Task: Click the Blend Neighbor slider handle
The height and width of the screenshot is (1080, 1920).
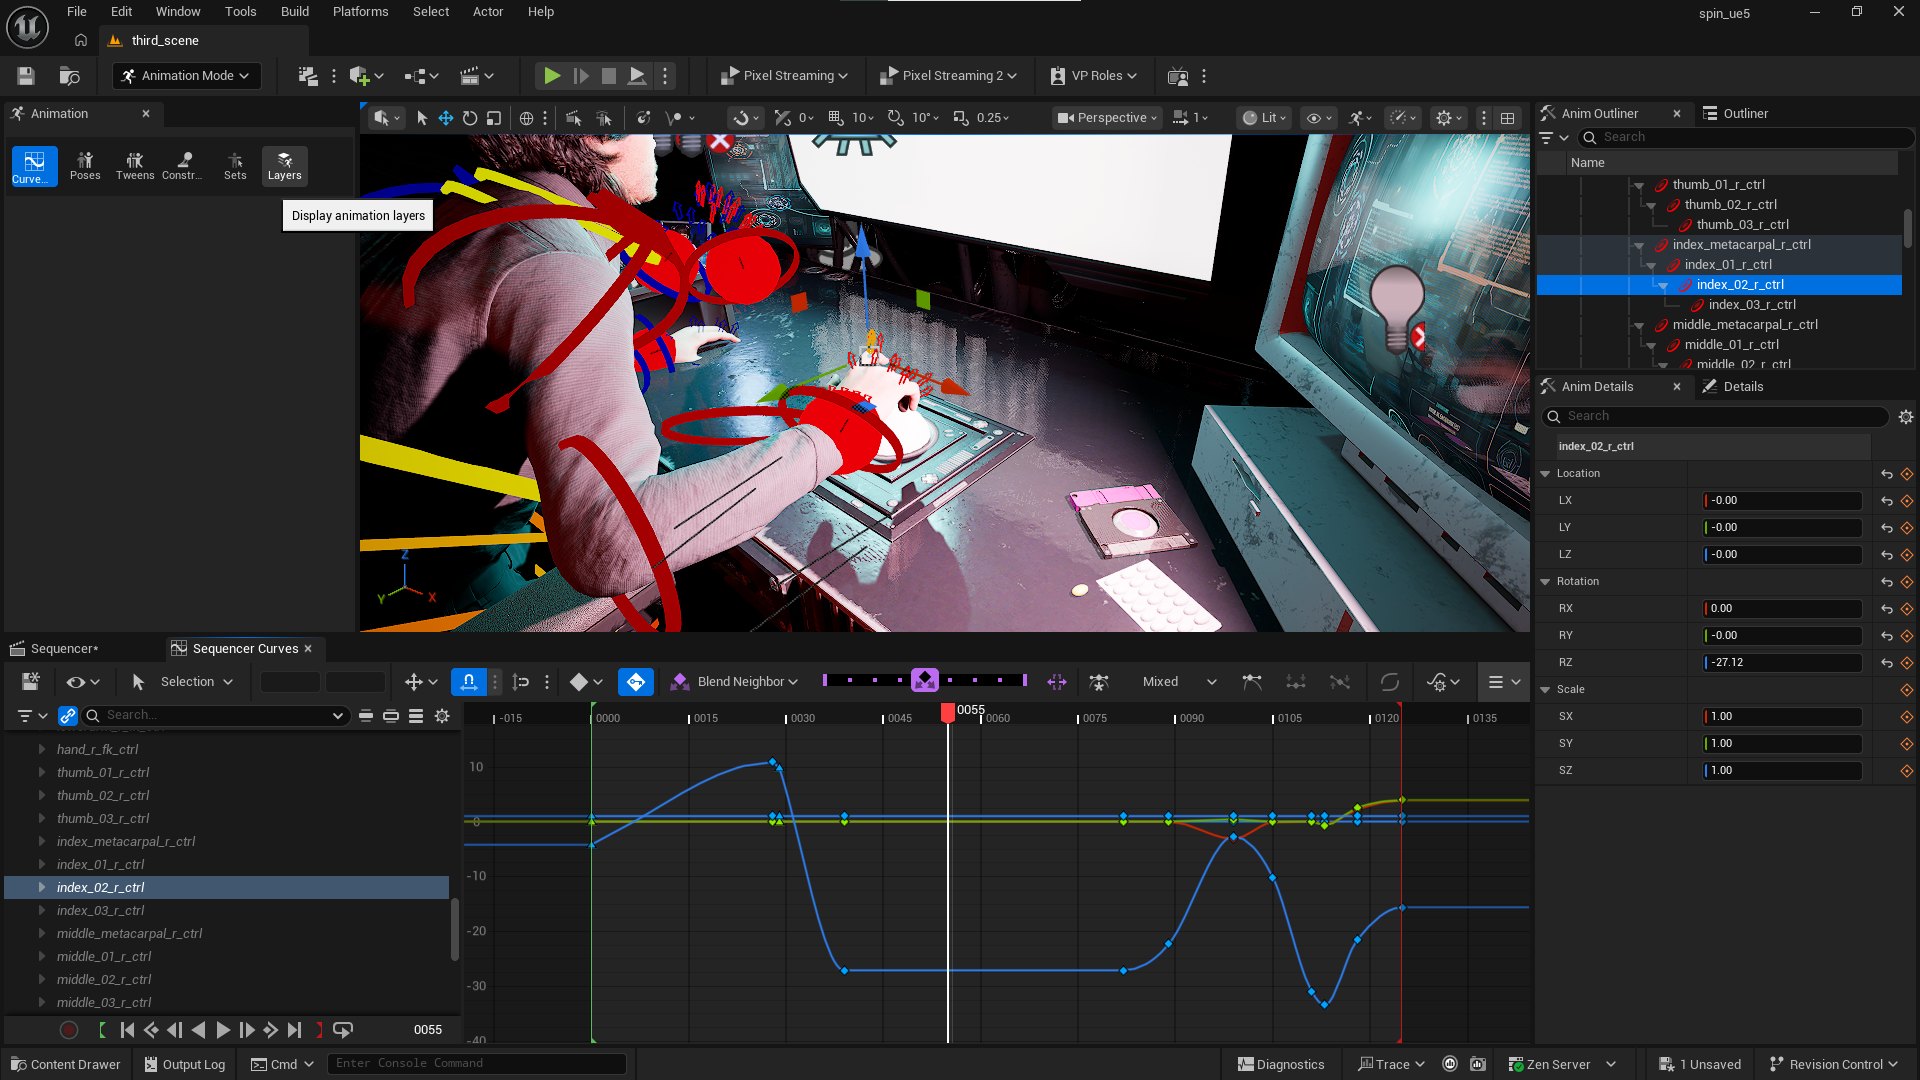Action: click(x=925, y=681)
